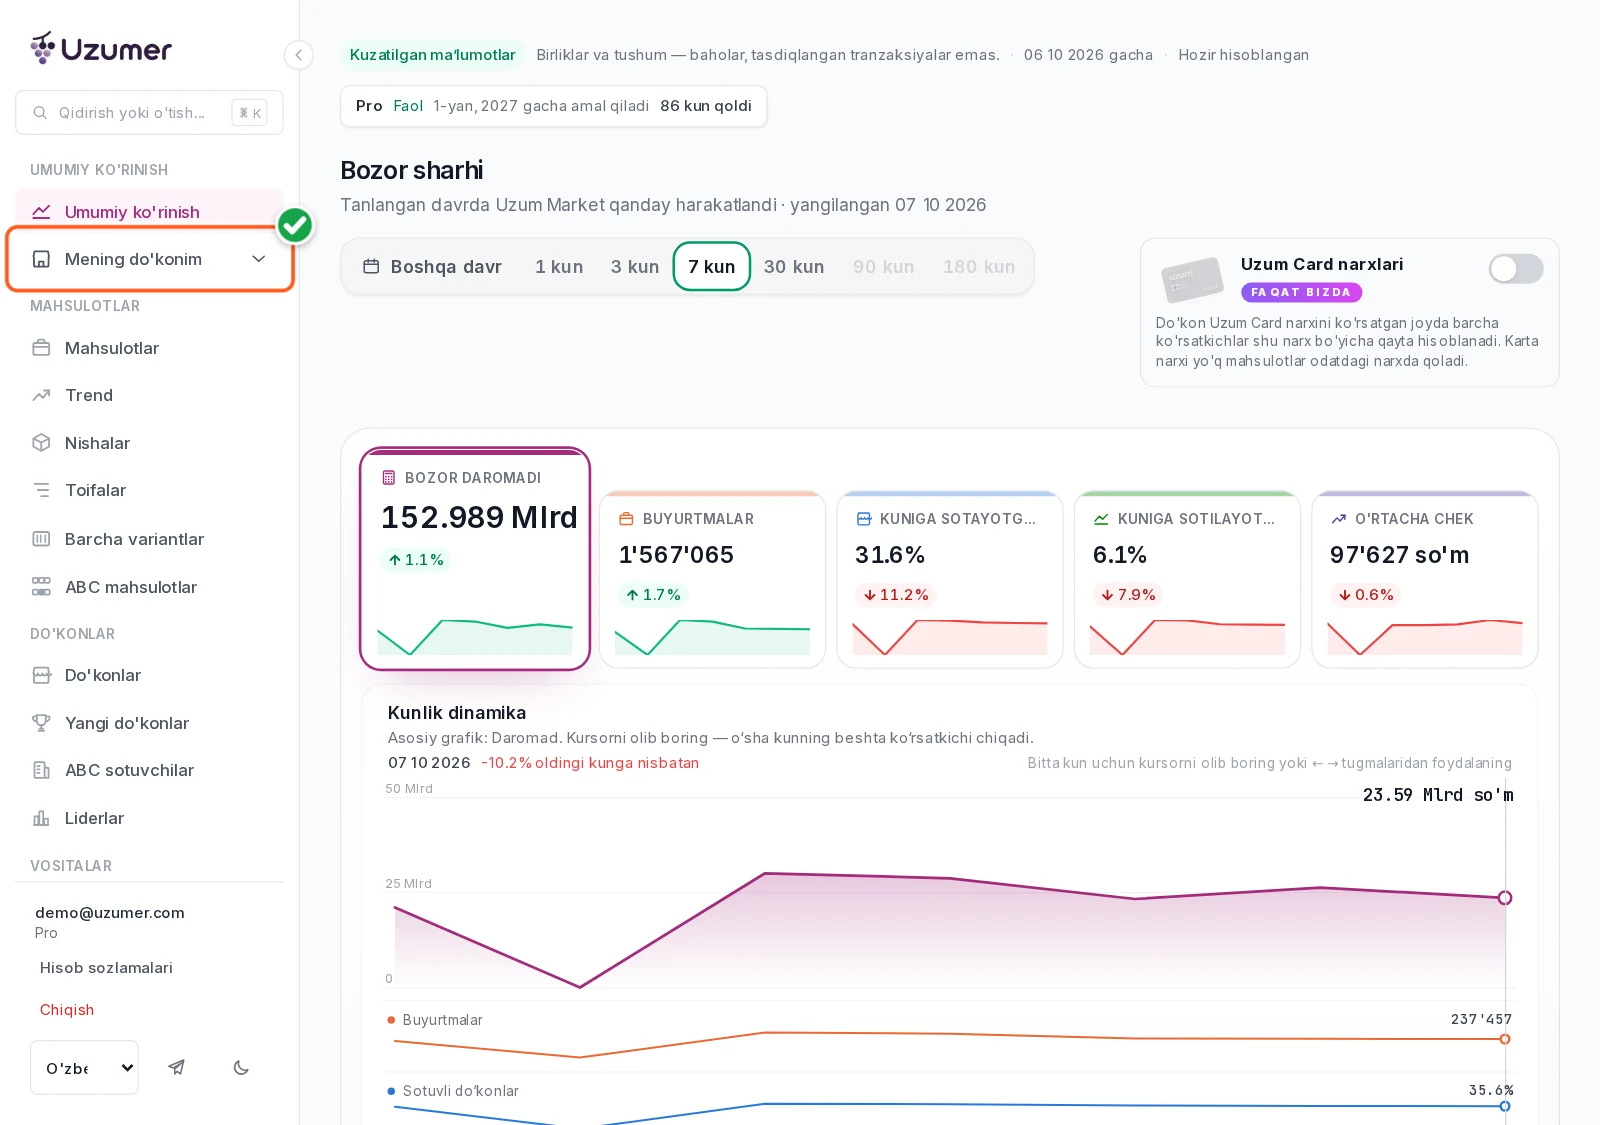Select the Buyurtmalar metric card
This screenshot has height=1125, width=1600.
pos(712,579)
